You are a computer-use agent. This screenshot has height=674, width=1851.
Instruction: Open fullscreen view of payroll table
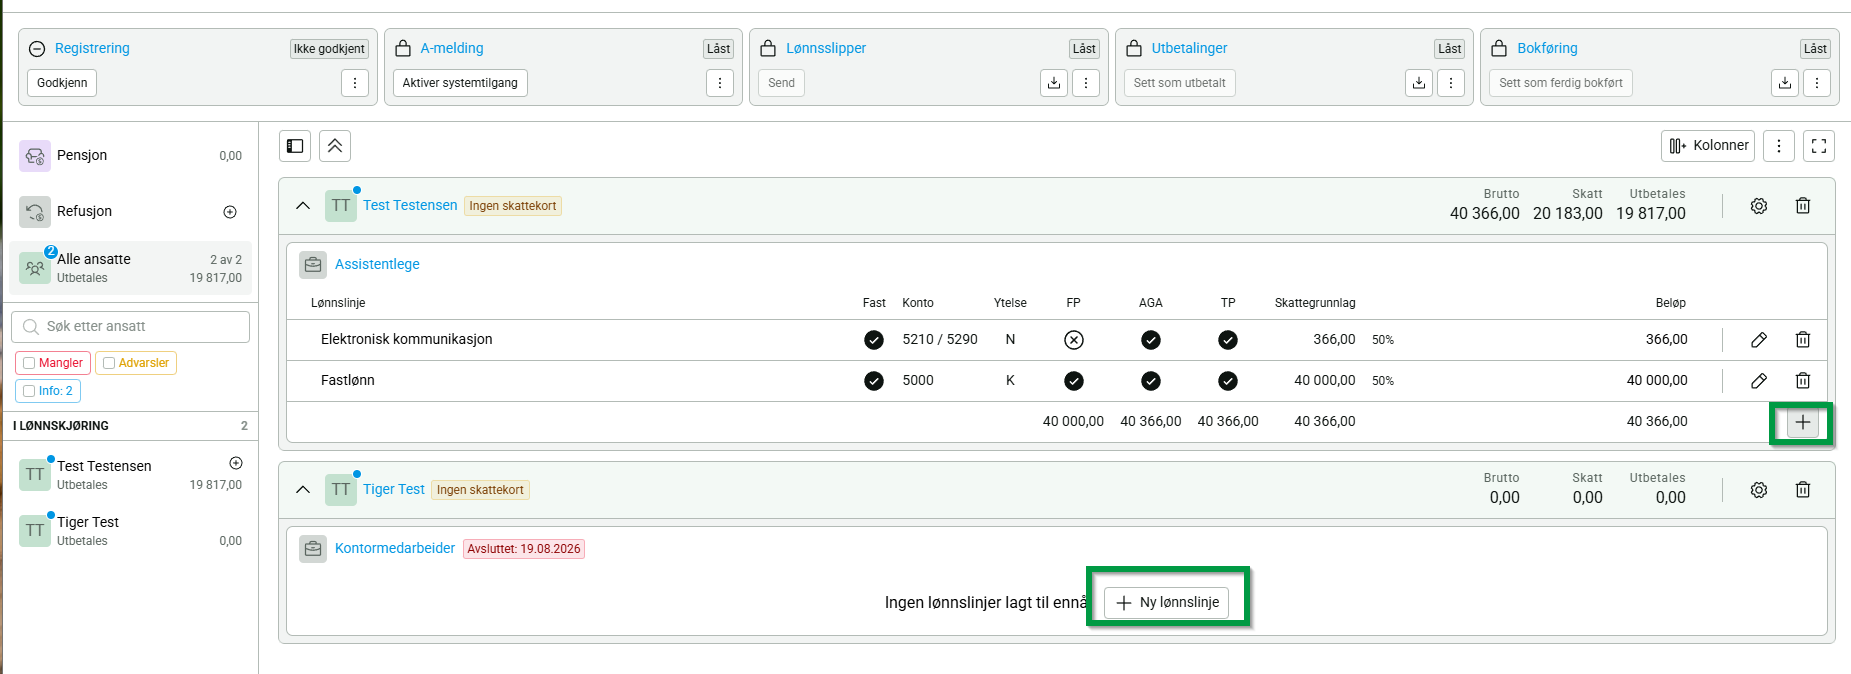click(x=1819, y=146)
